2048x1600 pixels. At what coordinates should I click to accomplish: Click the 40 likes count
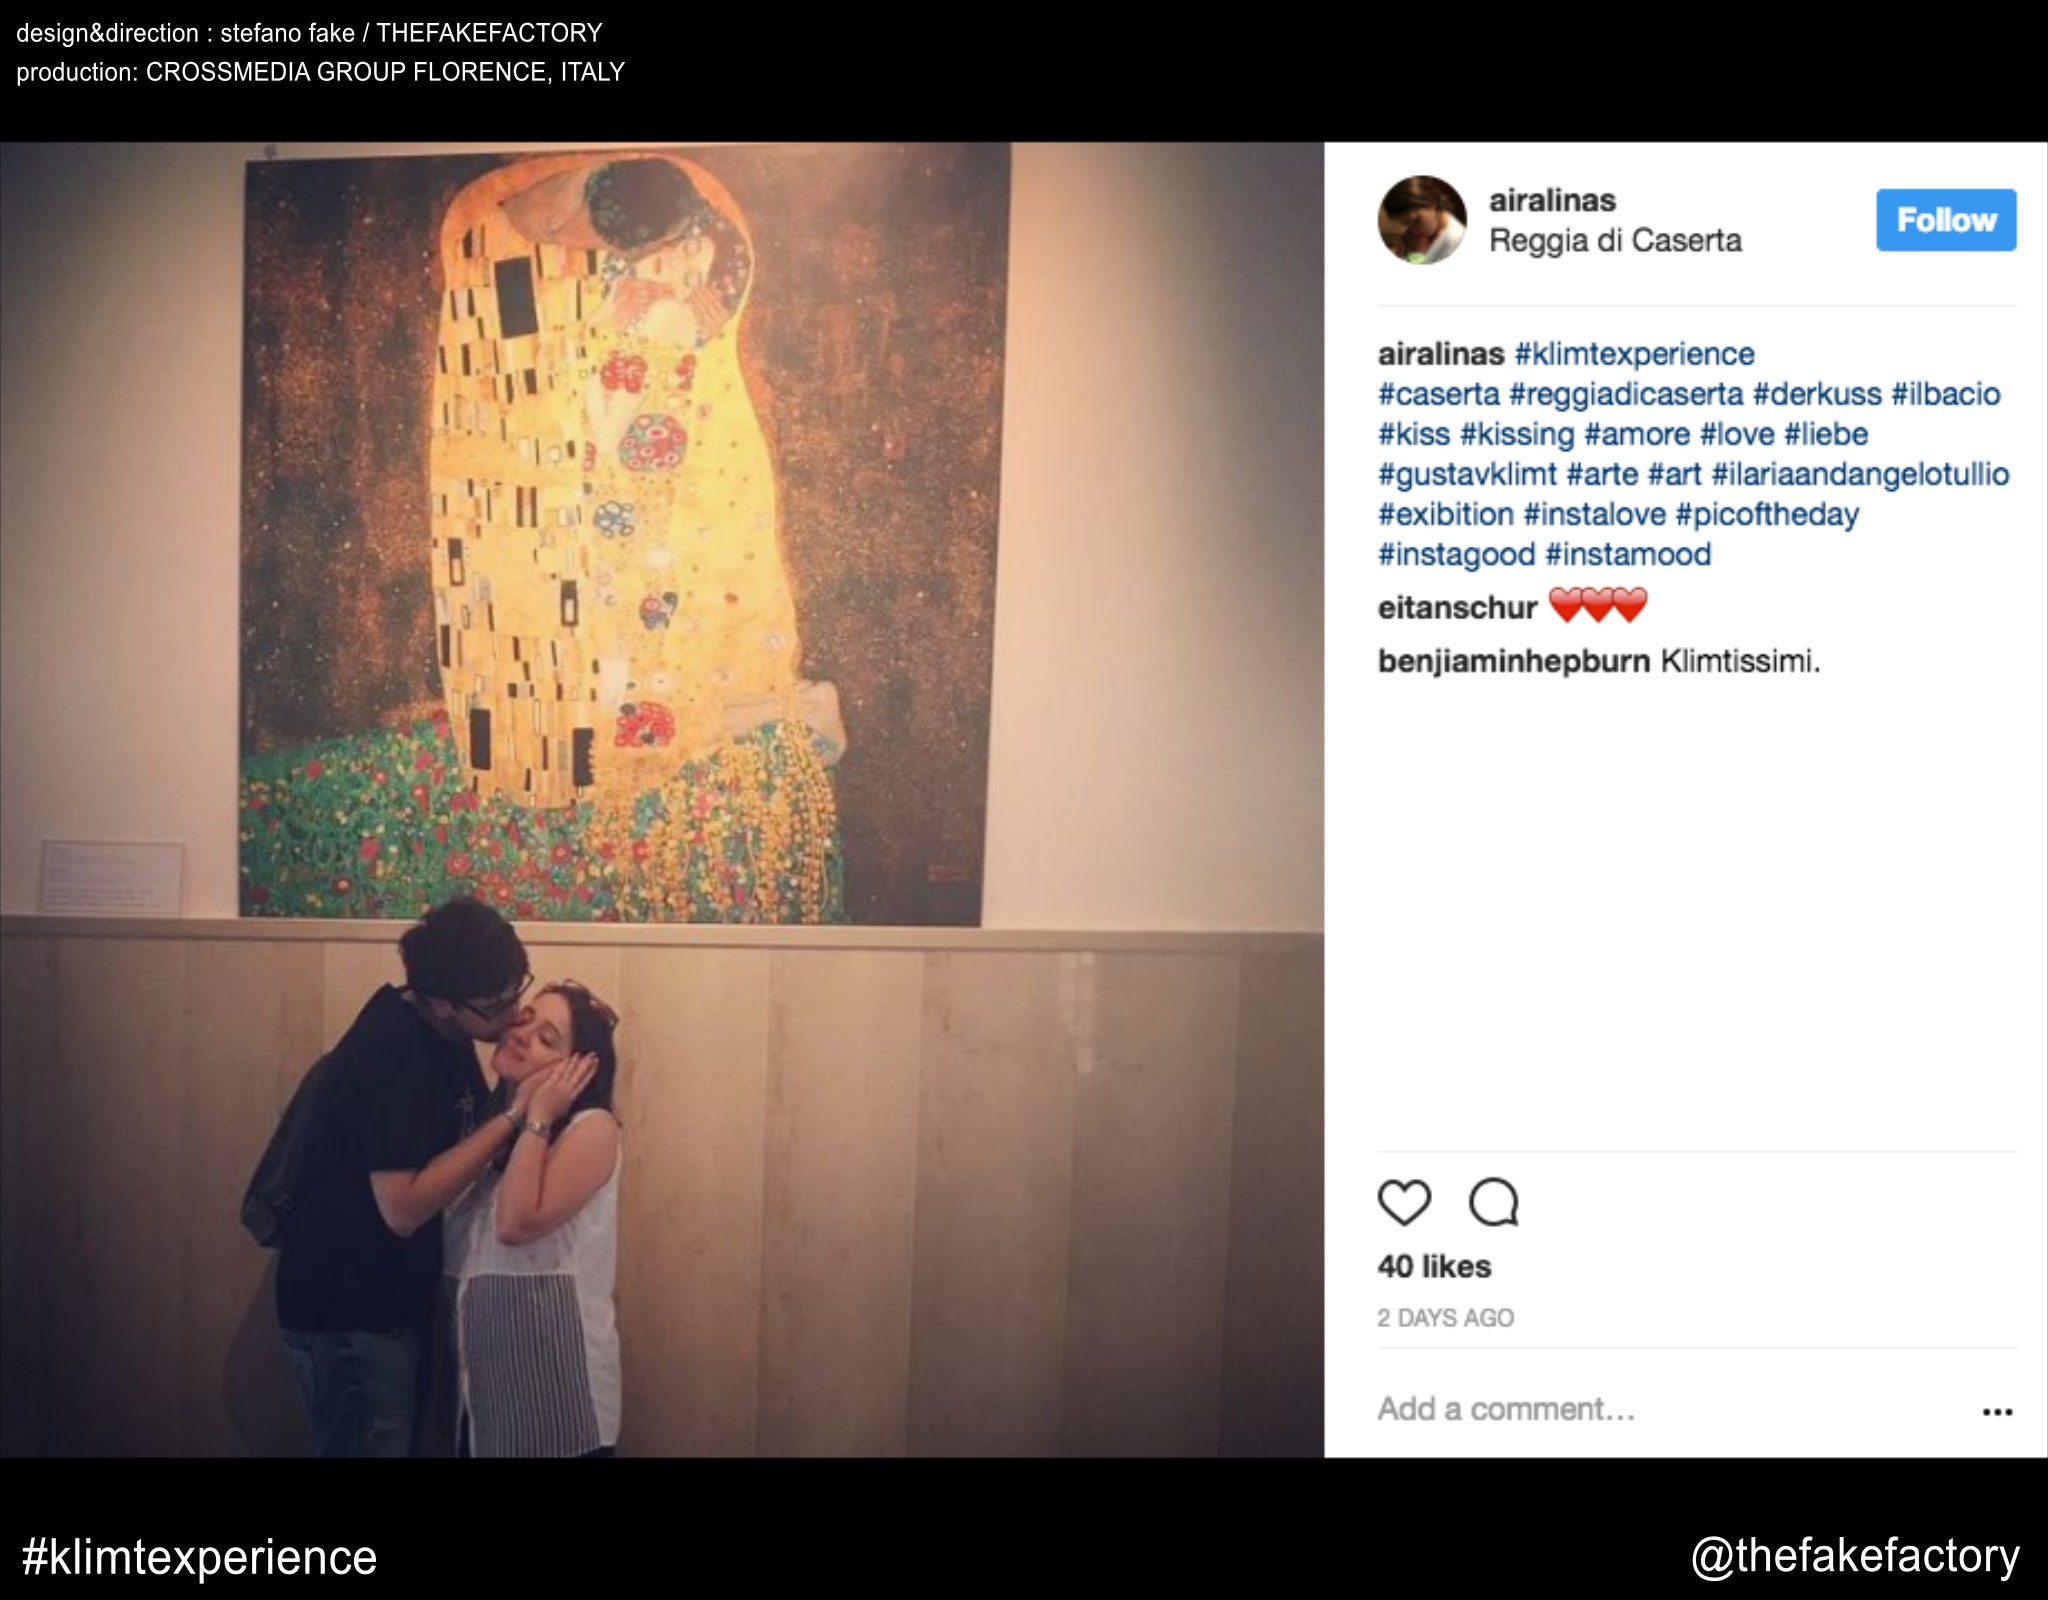pyautogui.click(x=1434, y=1267)
